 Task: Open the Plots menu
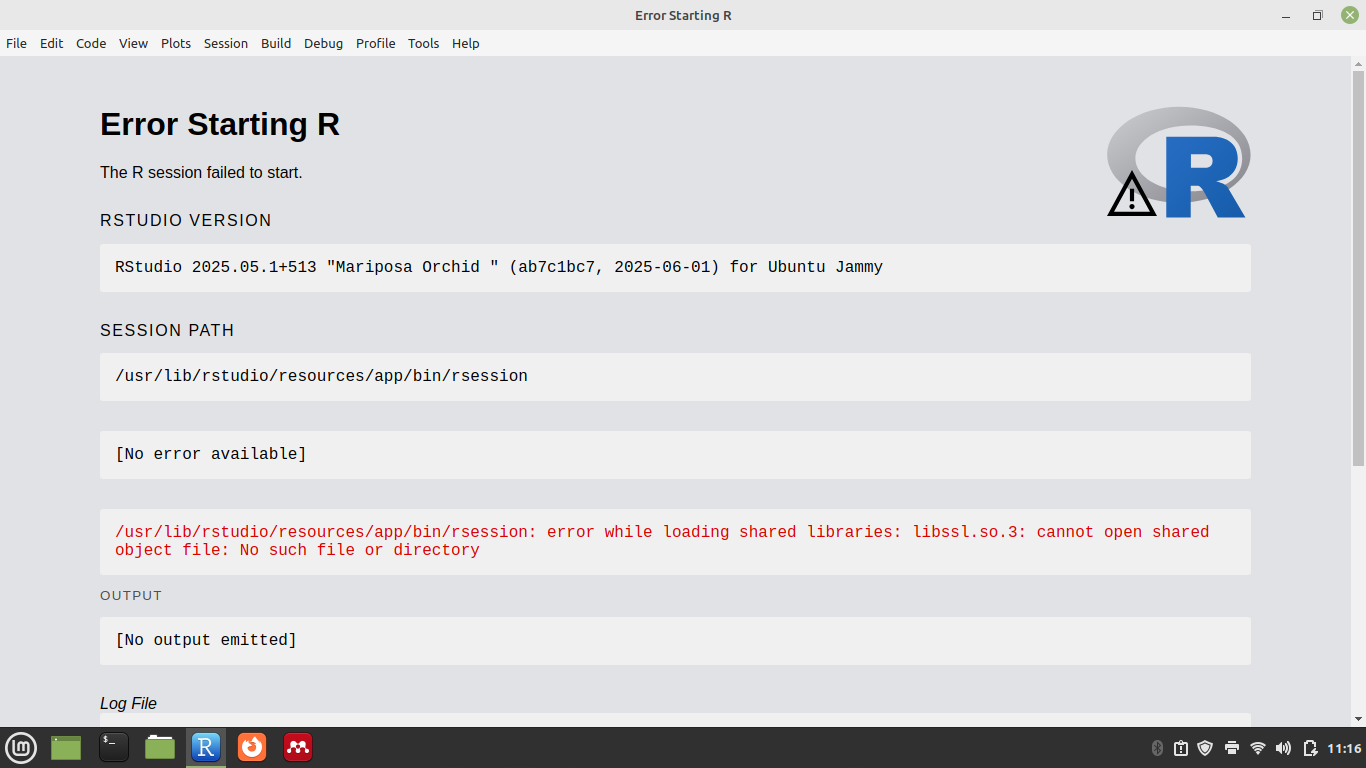pos(176,43)
